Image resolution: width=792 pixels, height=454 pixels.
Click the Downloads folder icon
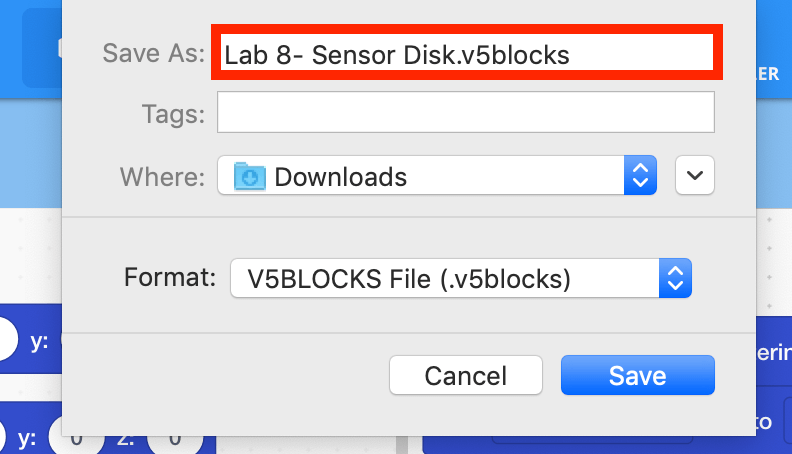point(250,176)
